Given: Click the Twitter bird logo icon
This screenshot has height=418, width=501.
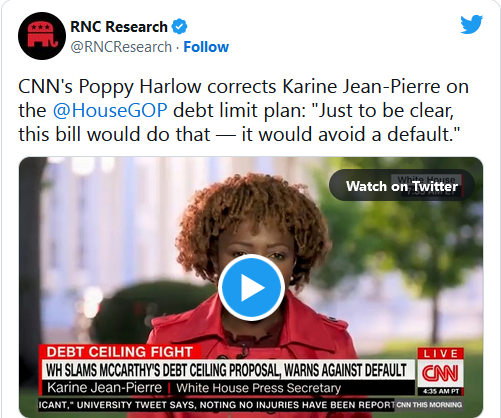Looking at the screenshot, I should tap(471, 24).
